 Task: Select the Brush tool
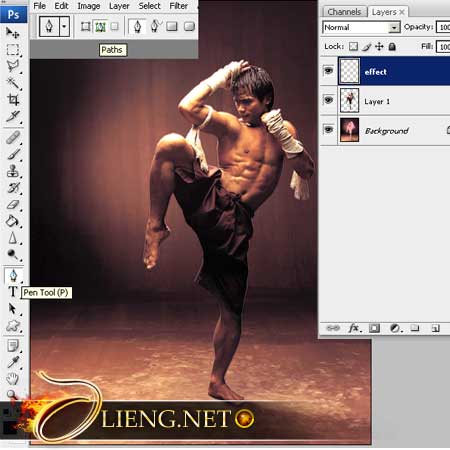[x=13, y=154]
